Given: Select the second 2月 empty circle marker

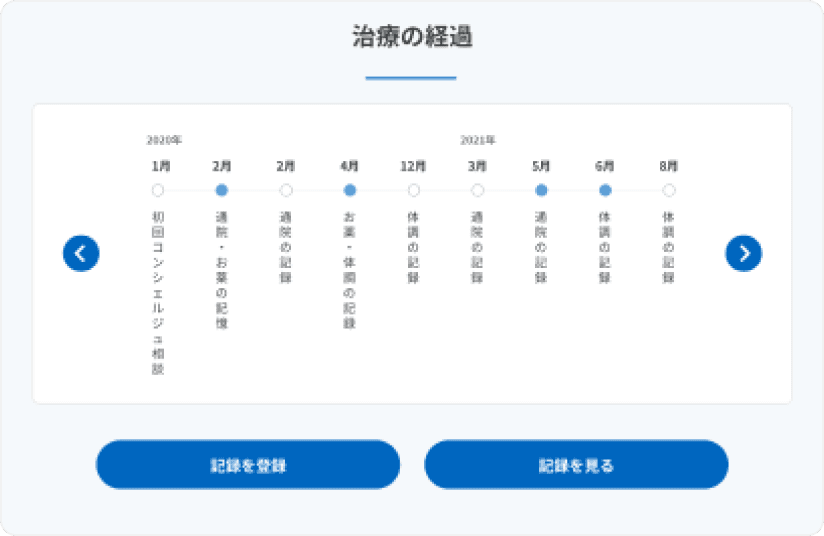Looking at the screenshot, I should pyautogui.click(x=286, y=190).
